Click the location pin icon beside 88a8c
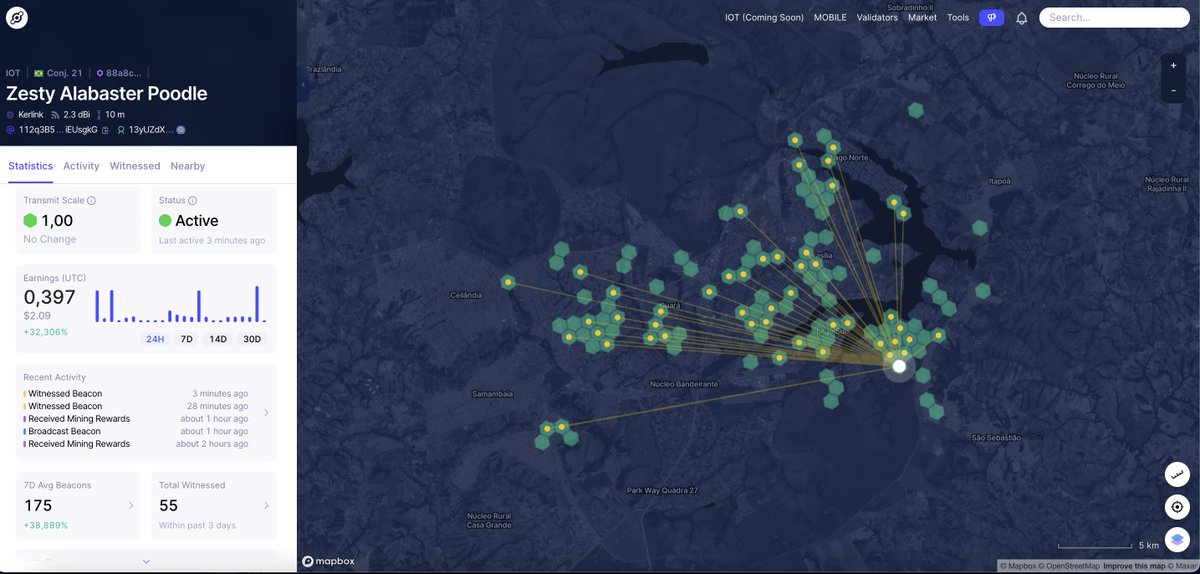Image resolution: width=1200 pixels, height=574 pixels. [100, 73]
